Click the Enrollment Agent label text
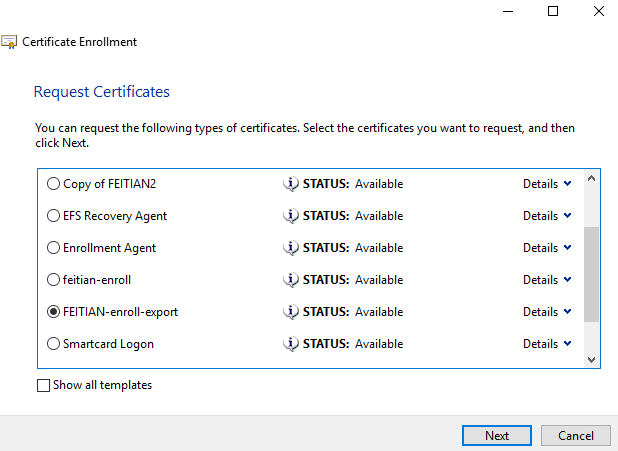 (110, 248)
